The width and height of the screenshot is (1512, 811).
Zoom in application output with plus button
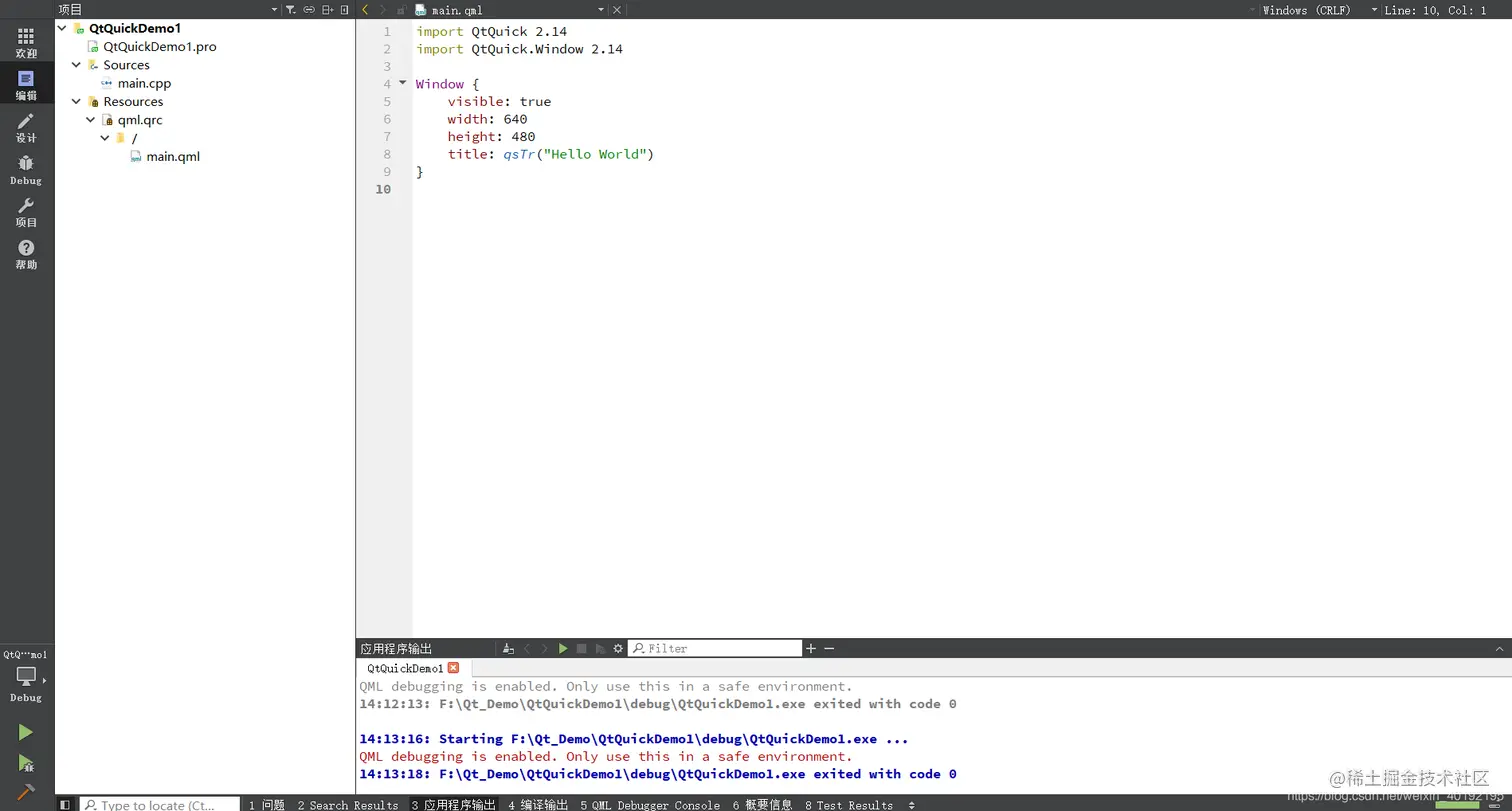[811, 648]
